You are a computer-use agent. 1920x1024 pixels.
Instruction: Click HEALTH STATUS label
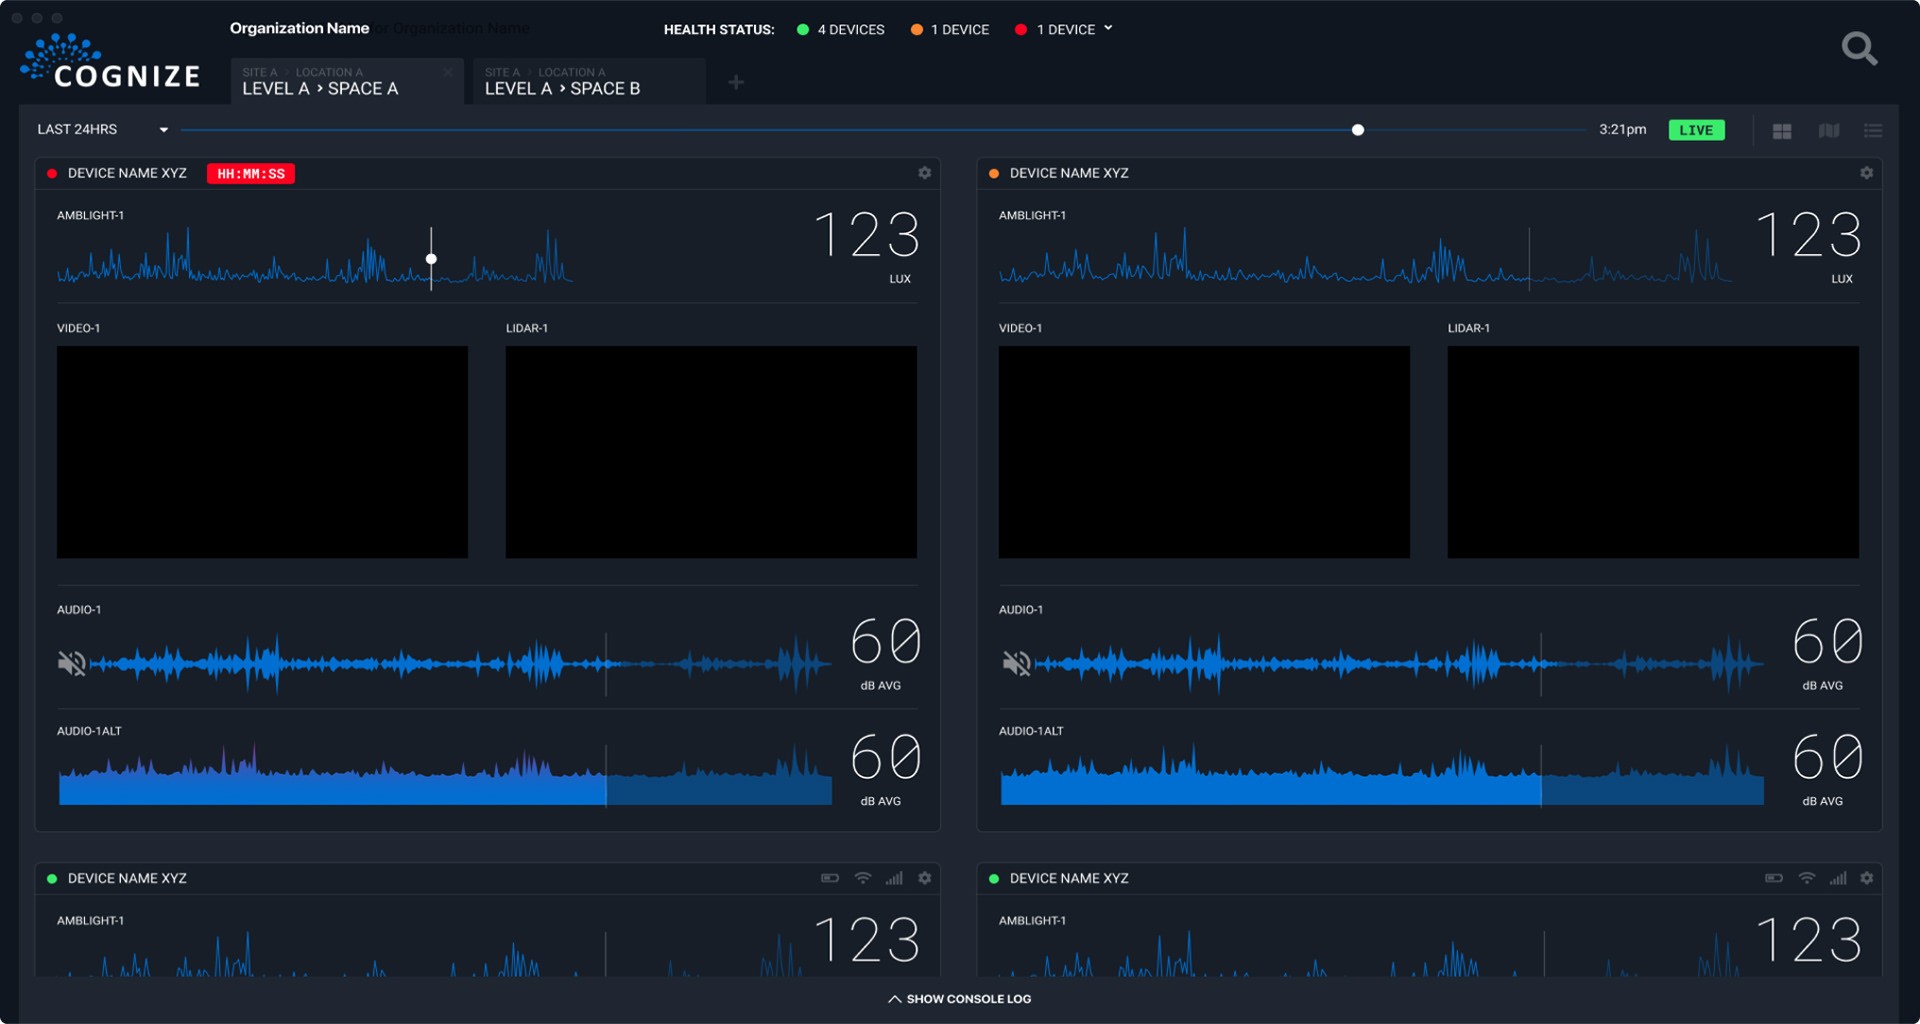[719, 30]
